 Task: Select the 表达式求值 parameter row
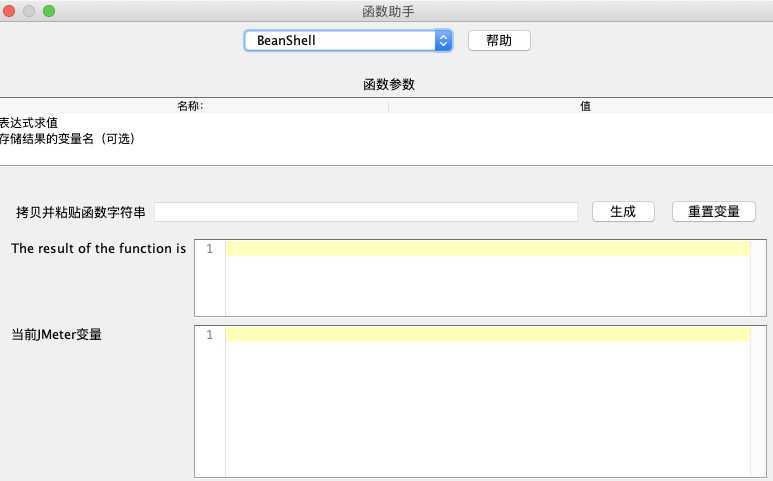386,123
